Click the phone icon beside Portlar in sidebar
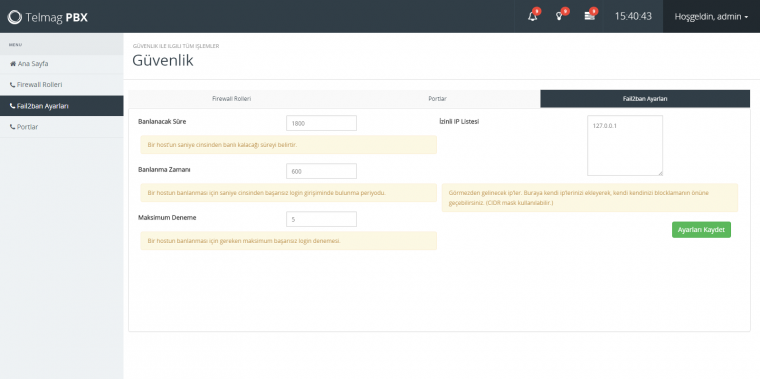Screen dimensions: 760x379 click(13, 127)
